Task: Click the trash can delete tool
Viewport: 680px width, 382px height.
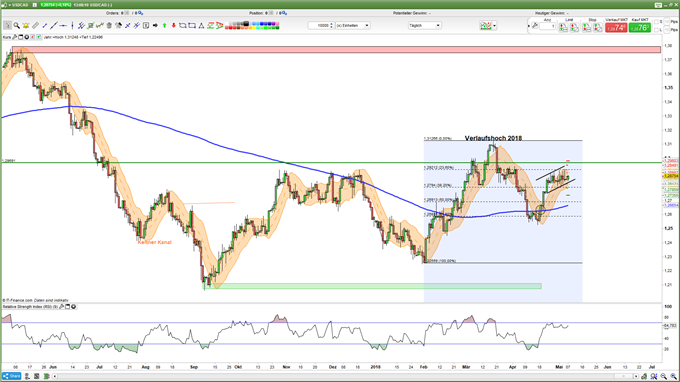Action: point(109,26)
